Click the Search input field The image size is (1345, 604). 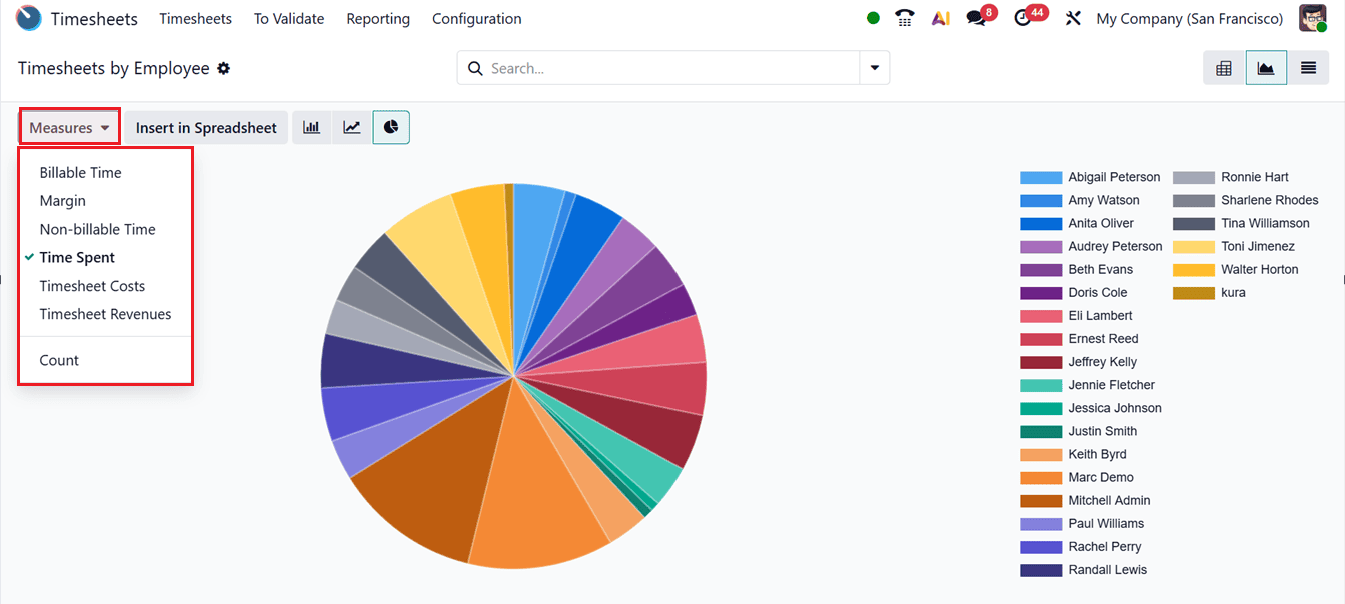pos(670,68)
